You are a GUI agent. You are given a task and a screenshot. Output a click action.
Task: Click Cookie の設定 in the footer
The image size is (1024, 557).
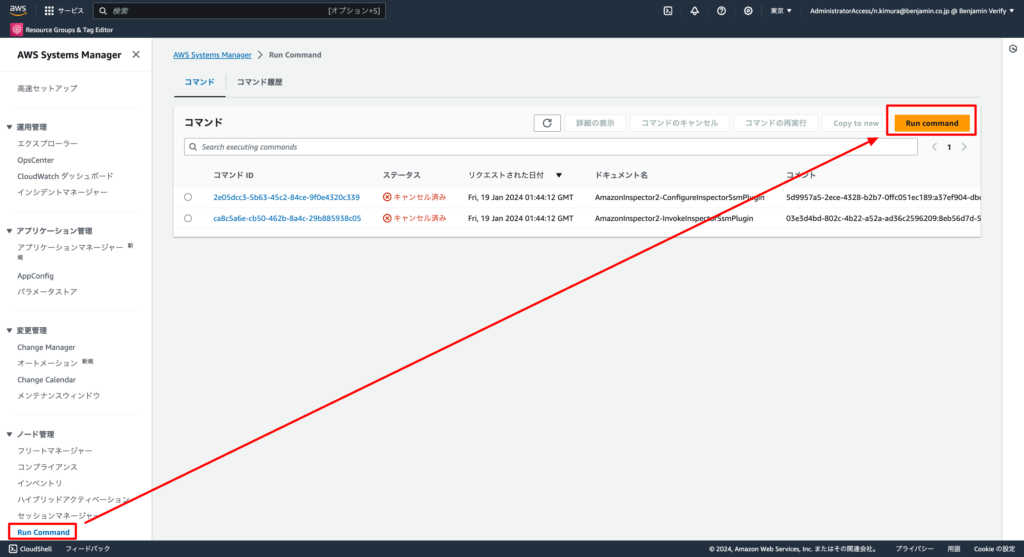pyautogui.click(x=994, y=549)
